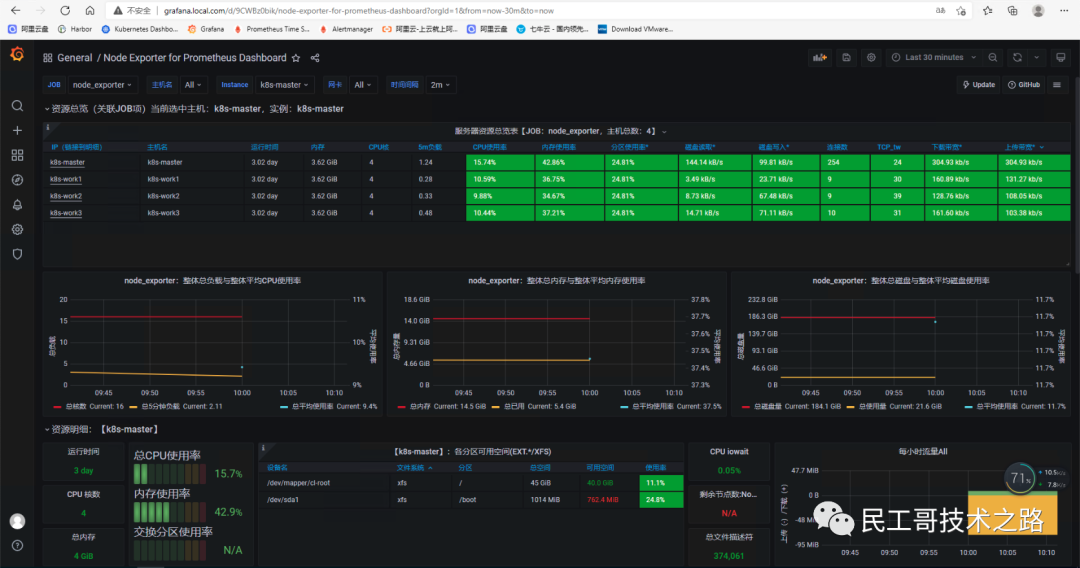
Task: Open the Last 30 minutes time picker
Action: pos(933,58)
